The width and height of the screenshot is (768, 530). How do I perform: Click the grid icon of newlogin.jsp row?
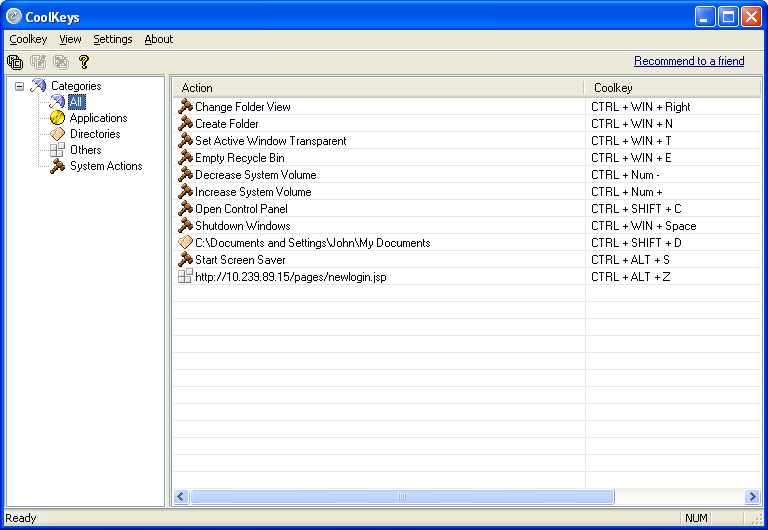tap(185, 276)
